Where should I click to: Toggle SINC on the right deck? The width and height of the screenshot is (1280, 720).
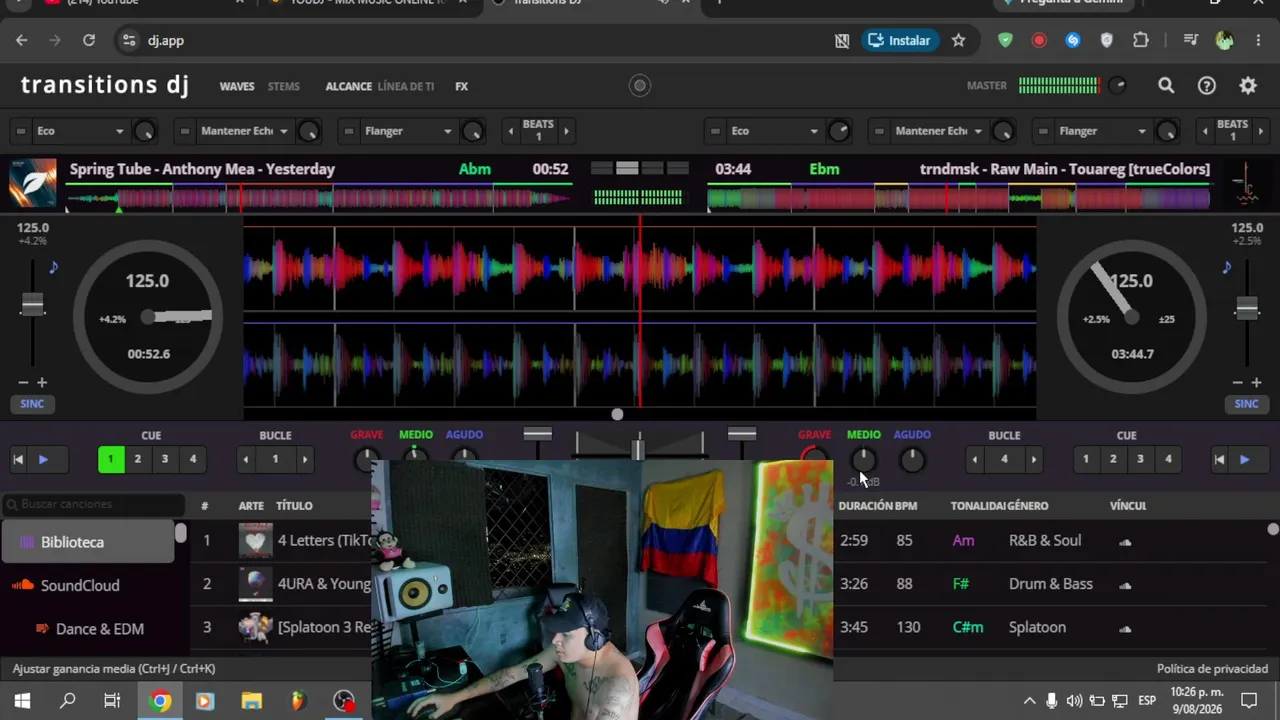click(x=1246, y=404)
